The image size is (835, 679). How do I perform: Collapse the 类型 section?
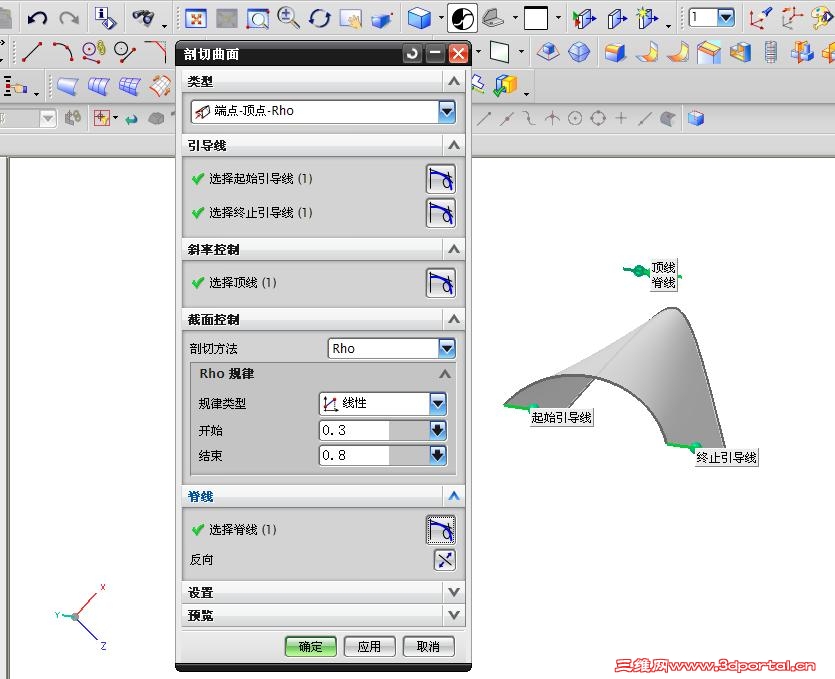(x=454, y=81)
